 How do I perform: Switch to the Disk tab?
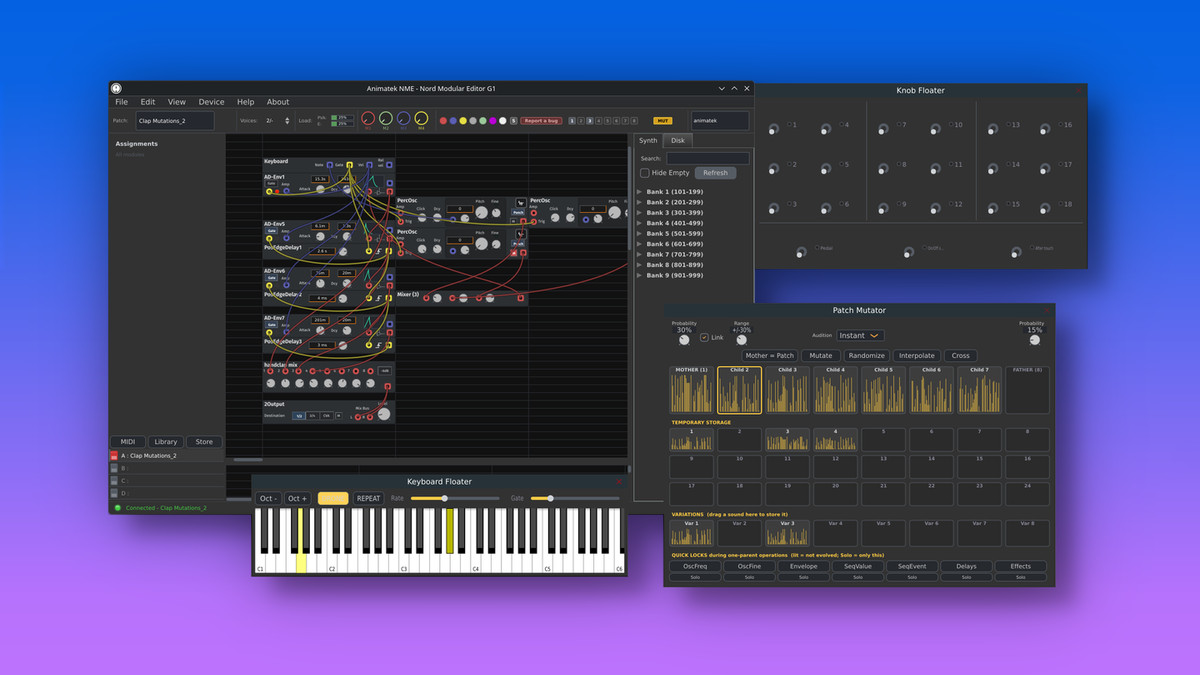click(678, 141)
